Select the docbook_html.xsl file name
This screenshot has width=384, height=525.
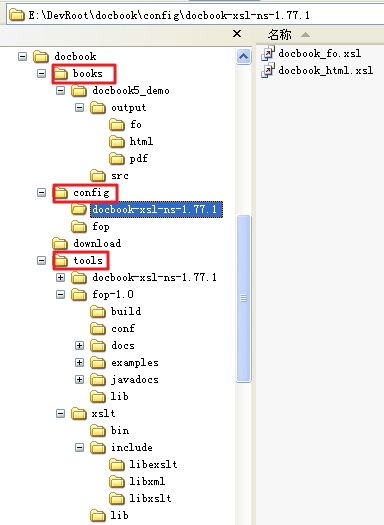coord(326,71)
